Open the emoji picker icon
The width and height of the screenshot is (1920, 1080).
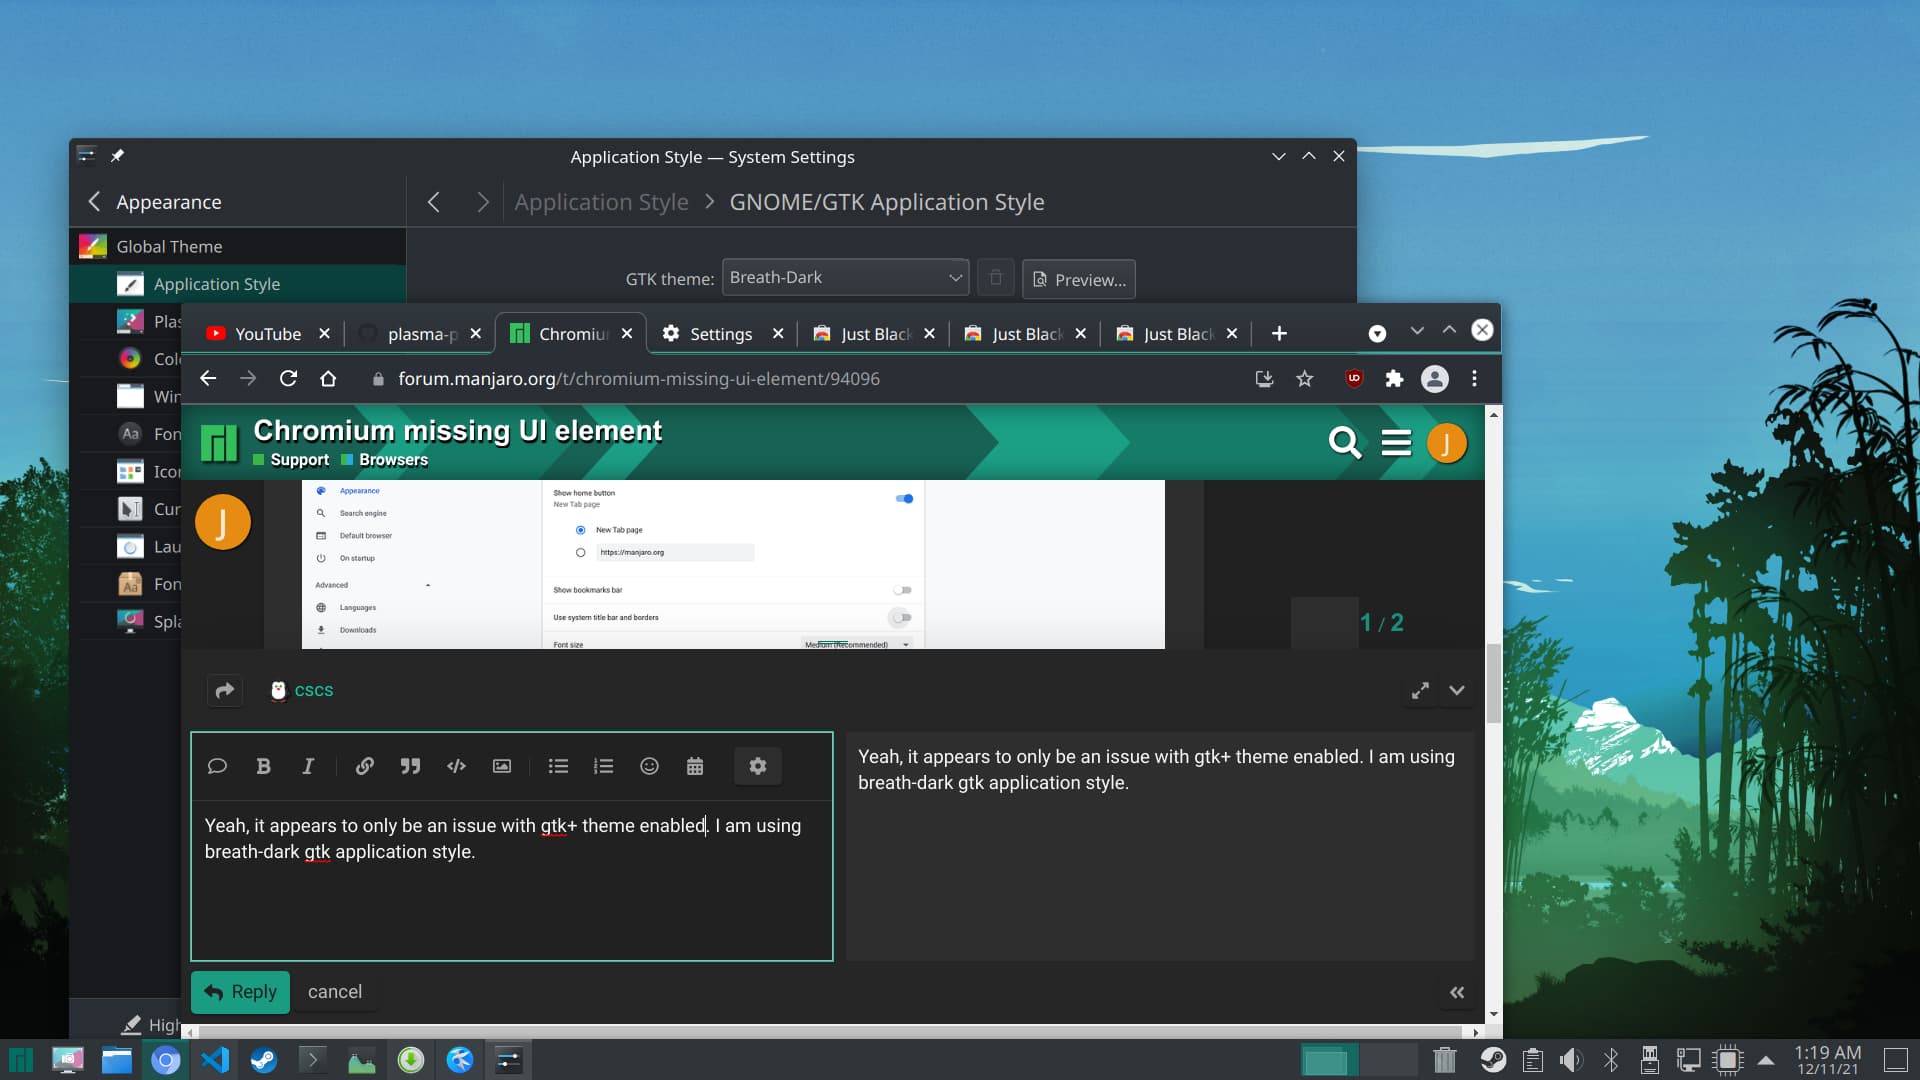649,766
